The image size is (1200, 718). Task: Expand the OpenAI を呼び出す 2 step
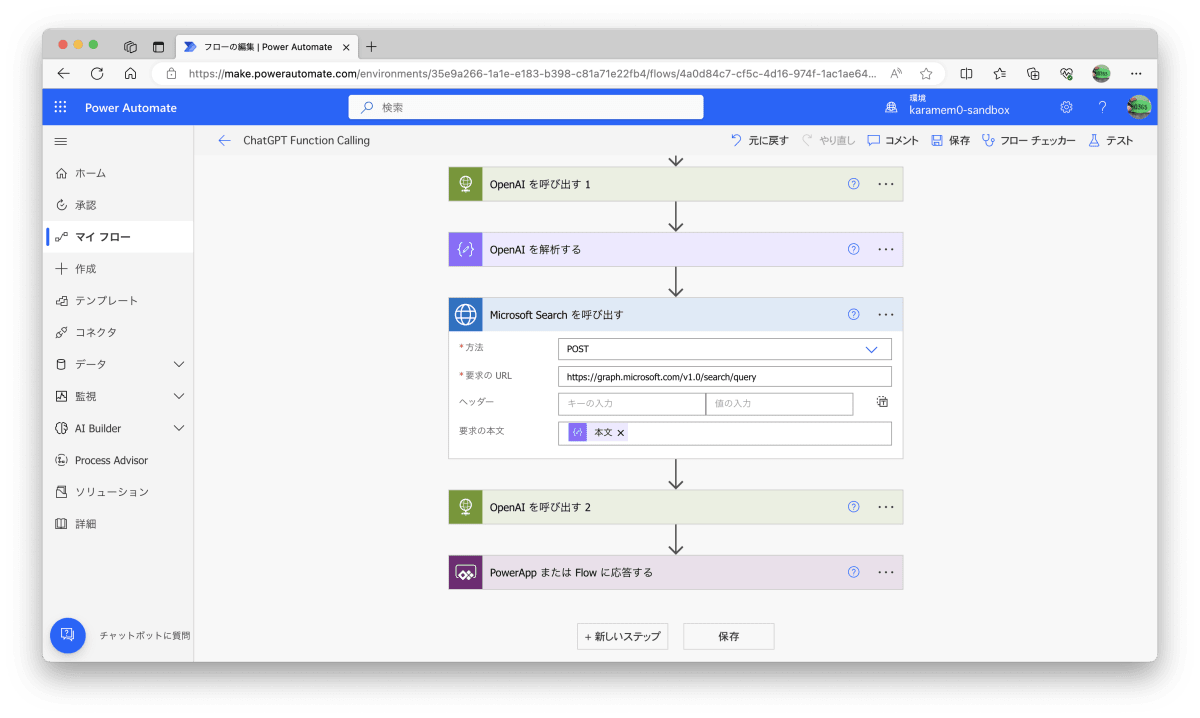[676, 507]
